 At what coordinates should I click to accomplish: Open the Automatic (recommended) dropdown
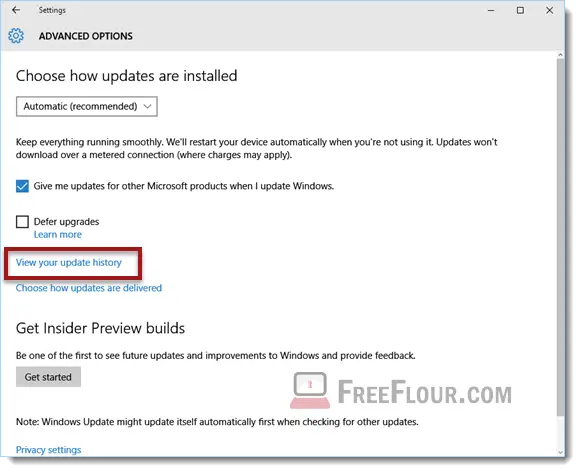pyautogui.click(x=87, y=107)
